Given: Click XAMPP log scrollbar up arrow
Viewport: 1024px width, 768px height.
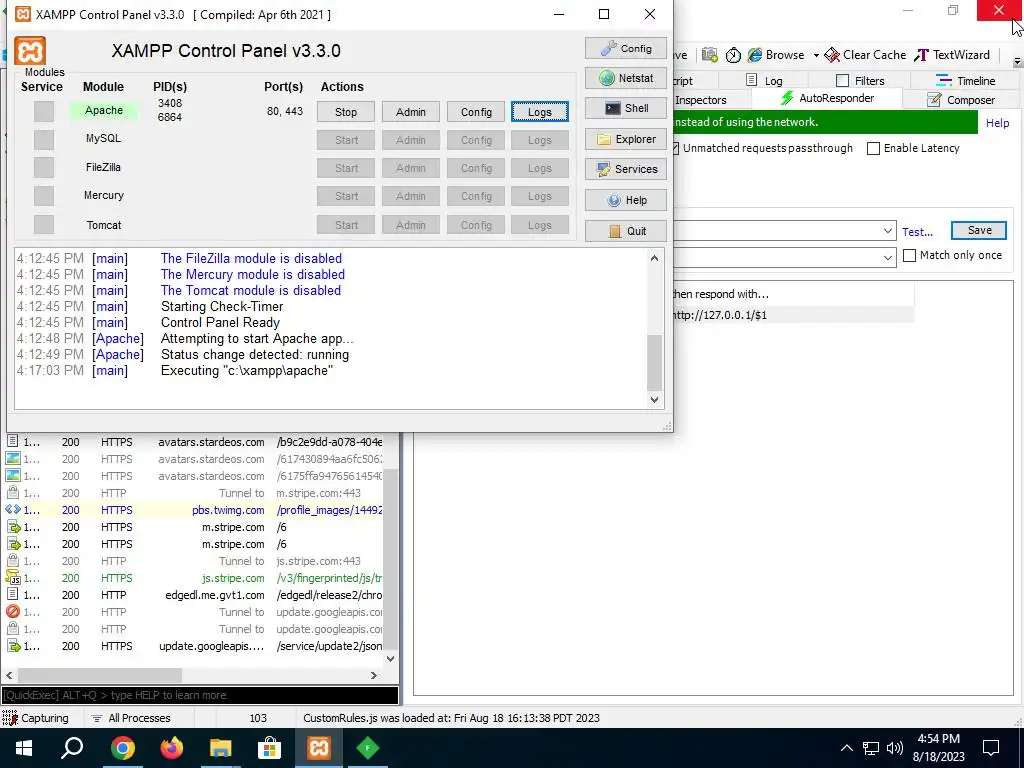Looking at the screenshot, I should coord(654,259).
